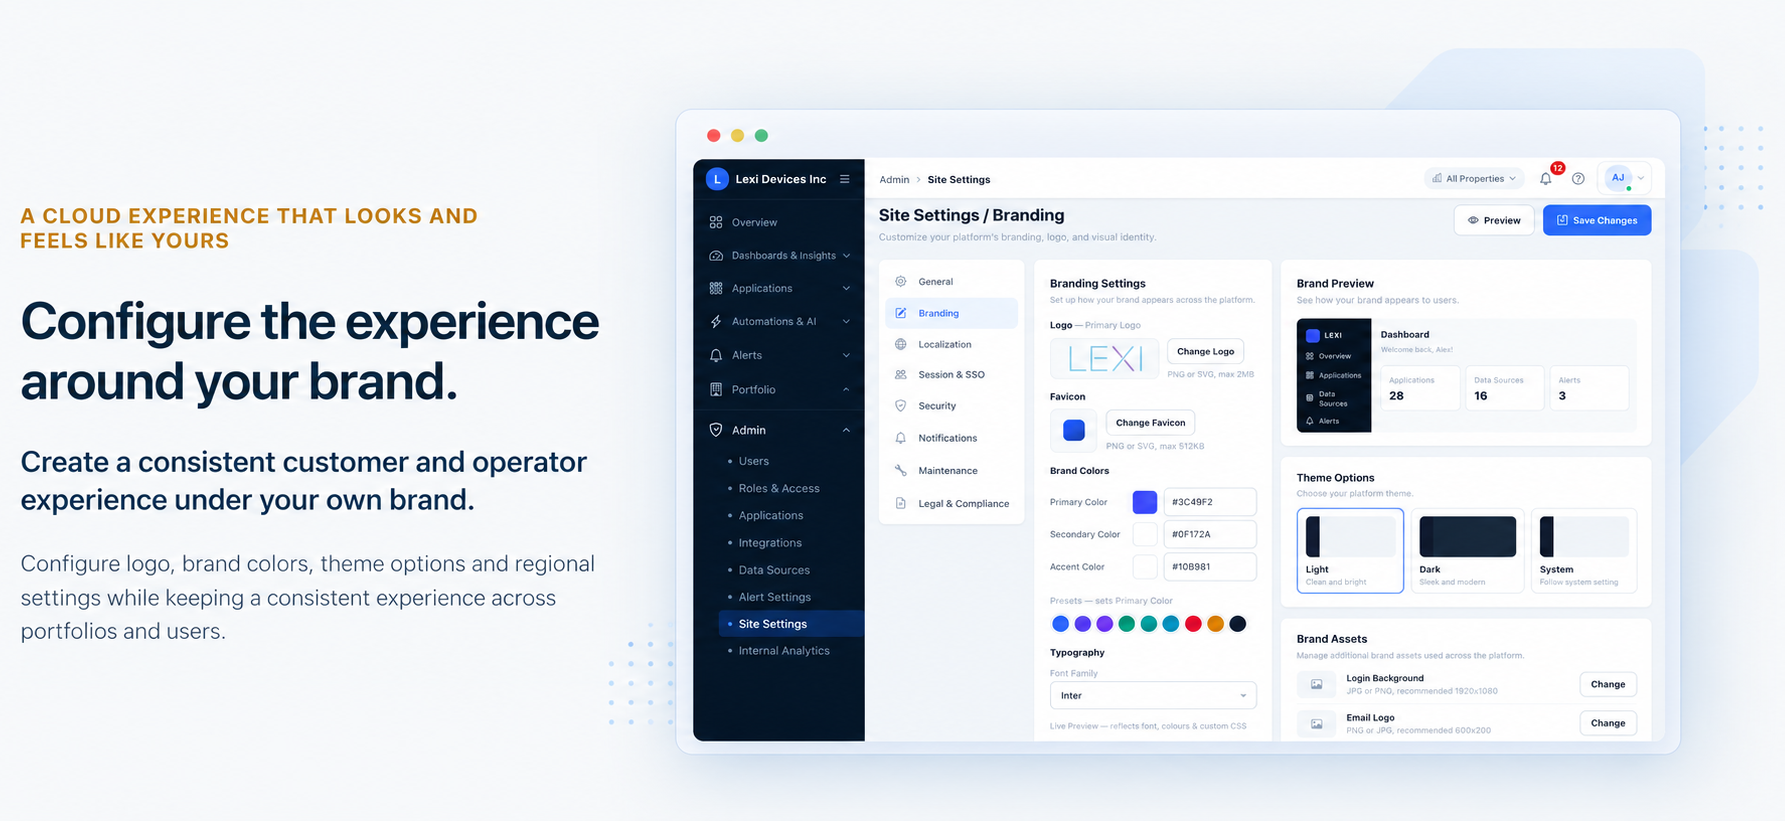Click the Accent Color swatch

1145,566
